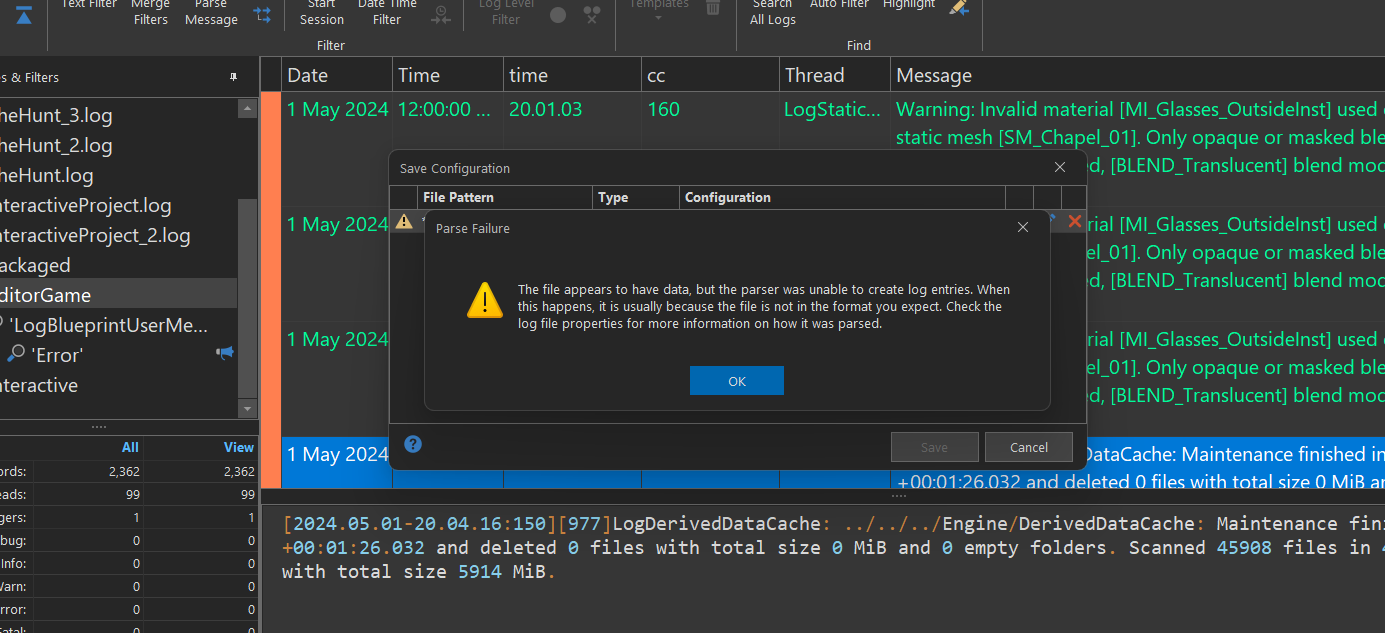Select the 'LogBlueprintUserMe...' filter

click(108, 325)
